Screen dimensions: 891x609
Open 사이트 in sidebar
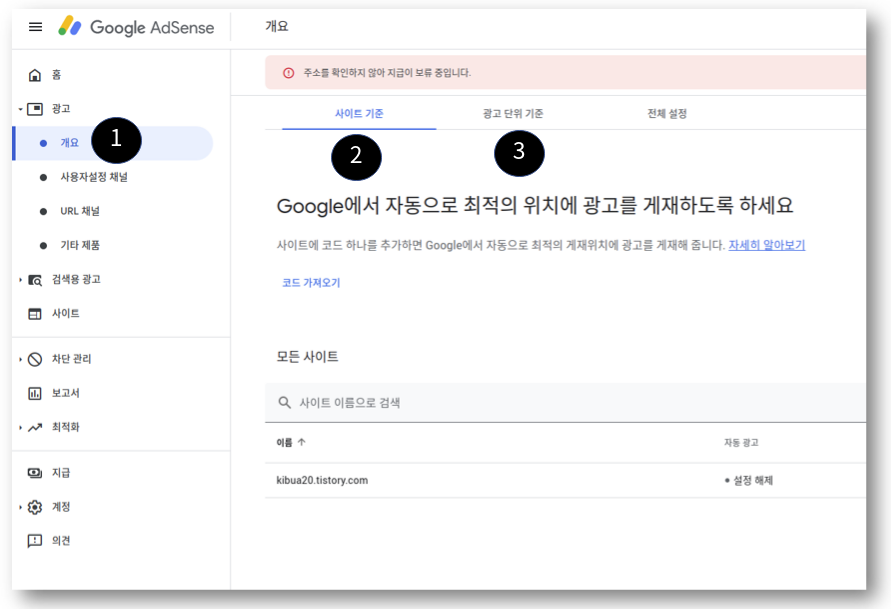tap(66, 314)
